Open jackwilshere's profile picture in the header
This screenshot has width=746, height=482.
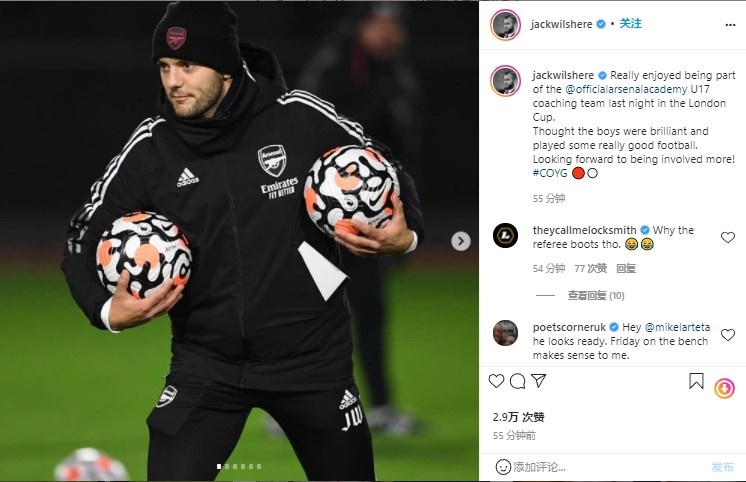coord(505,24)
